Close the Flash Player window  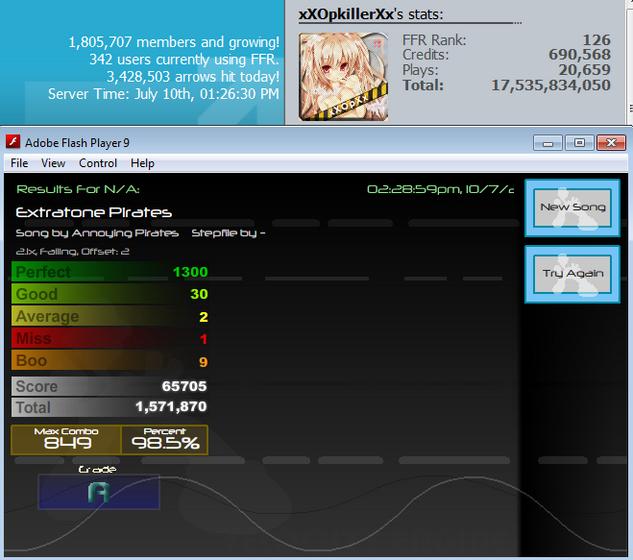pyautogui.click(x=611, y=143)
